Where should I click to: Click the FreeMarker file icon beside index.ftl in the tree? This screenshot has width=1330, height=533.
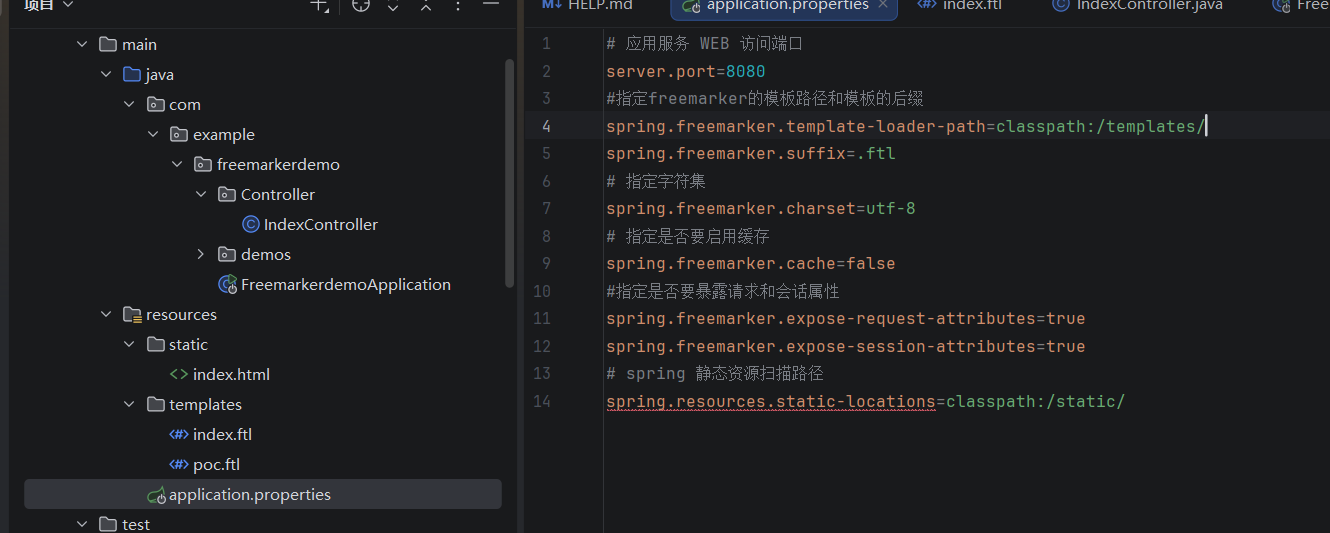pos(179,434)
